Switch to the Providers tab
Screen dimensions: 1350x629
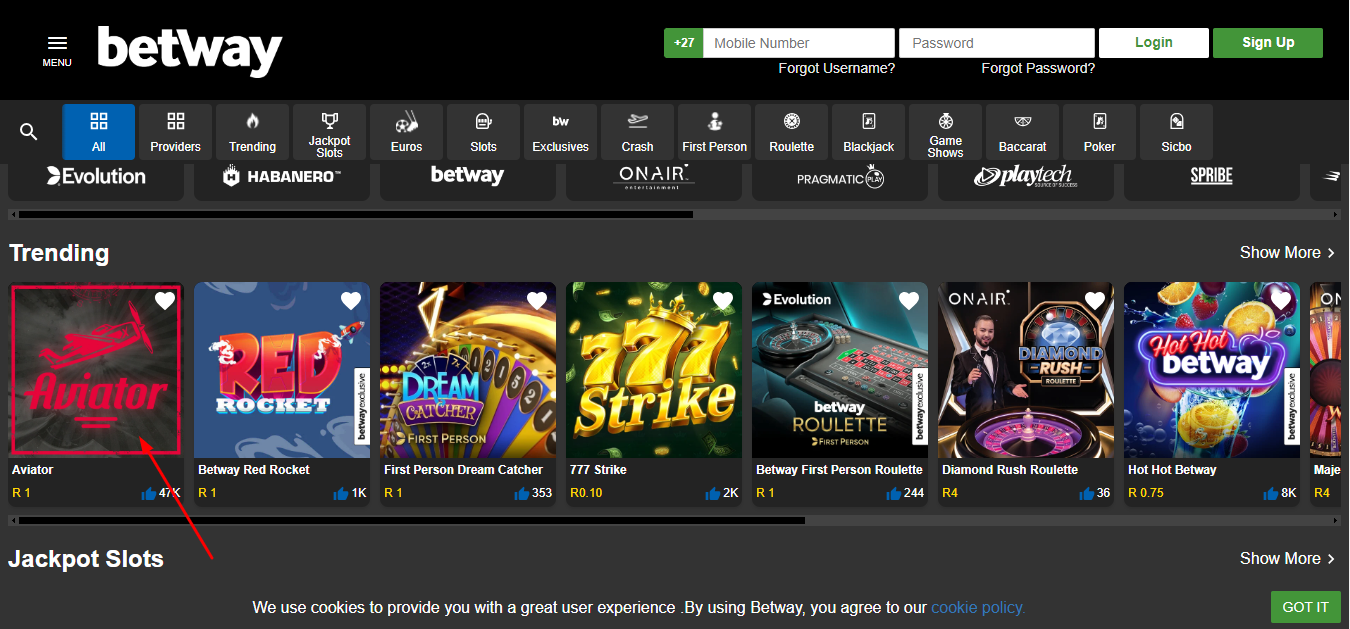click(175, 132)
